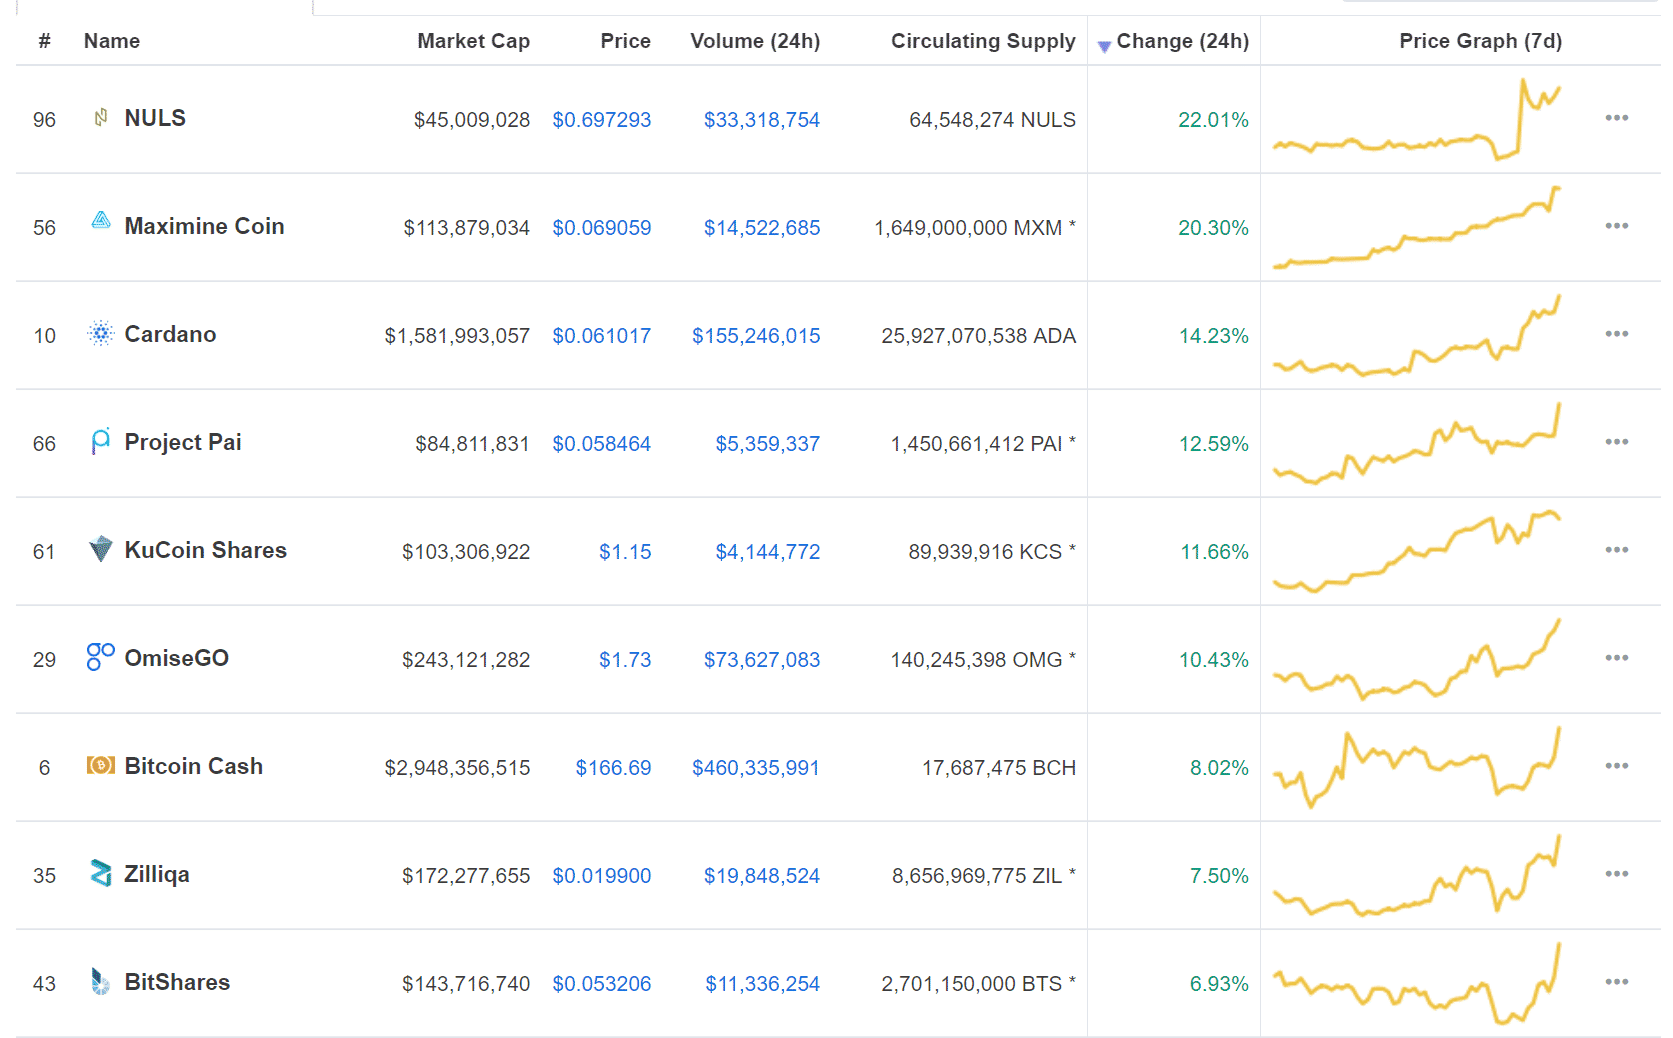
Task: Open the BitShares coin page
Action: (177, 982)
